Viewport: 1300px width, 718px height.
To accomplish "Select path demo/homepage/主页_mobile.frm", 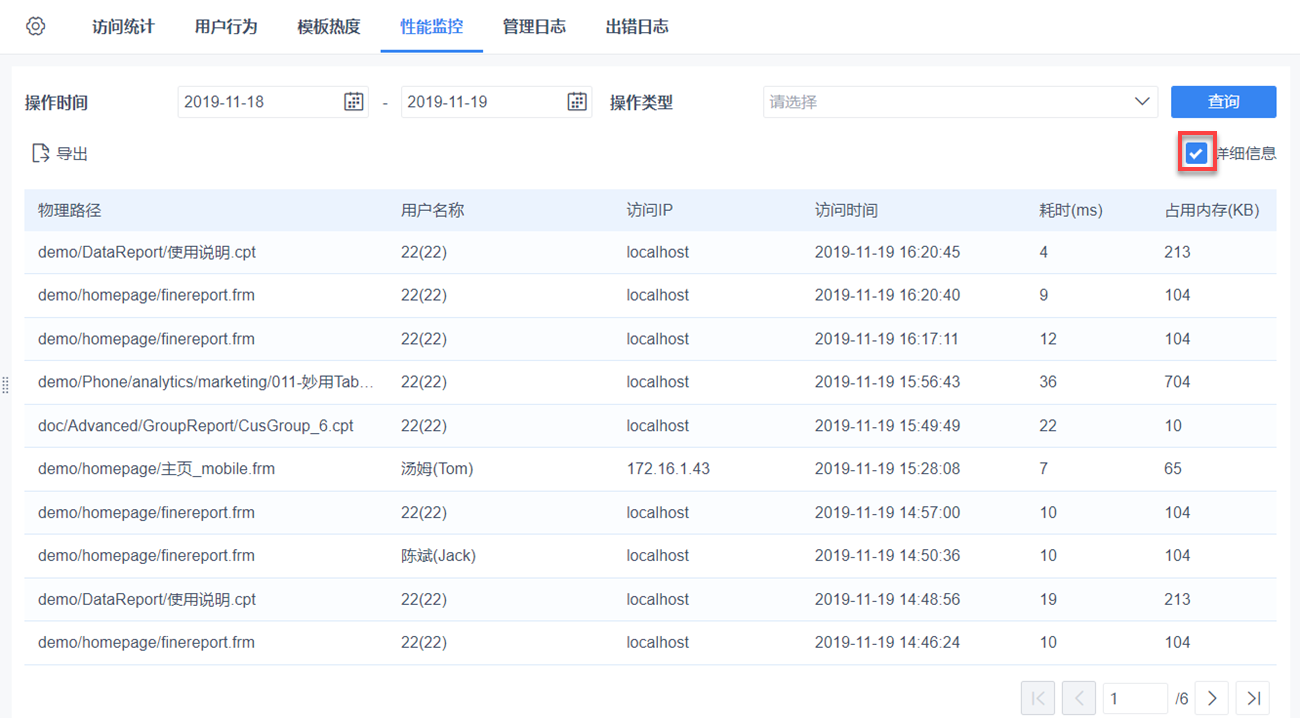I will 156,468.
